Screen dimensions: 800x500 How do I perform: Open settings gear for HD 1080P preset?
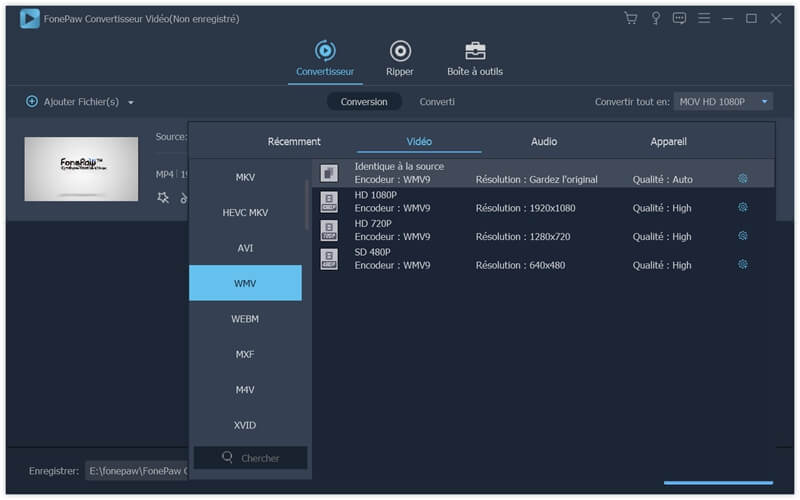[743, 207]
